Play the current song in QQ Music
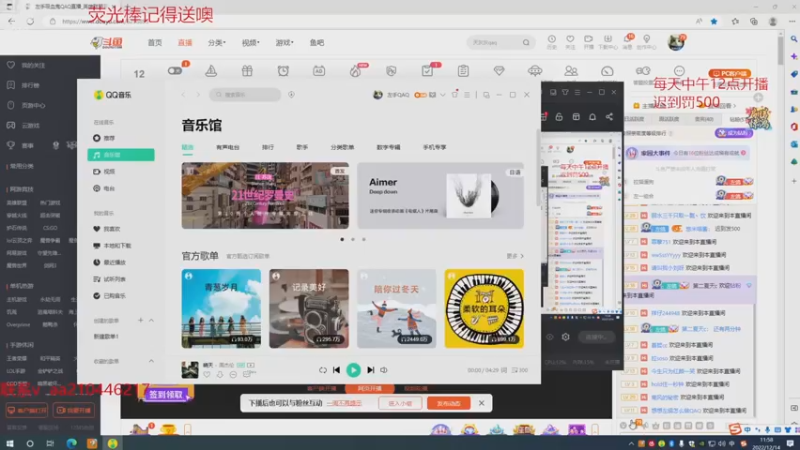 353,370
